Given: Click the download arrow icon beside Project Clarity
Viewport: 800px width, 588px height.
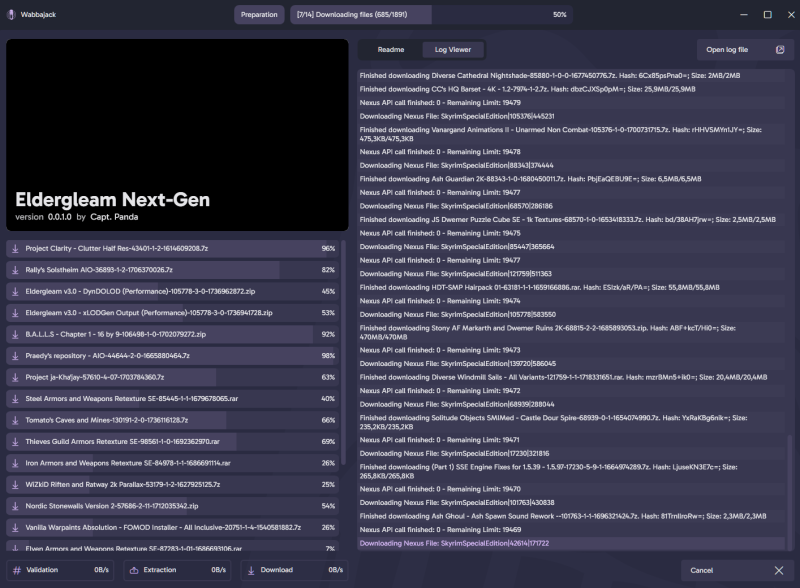Looking at the screenshot, I should (x=15, y=249).
